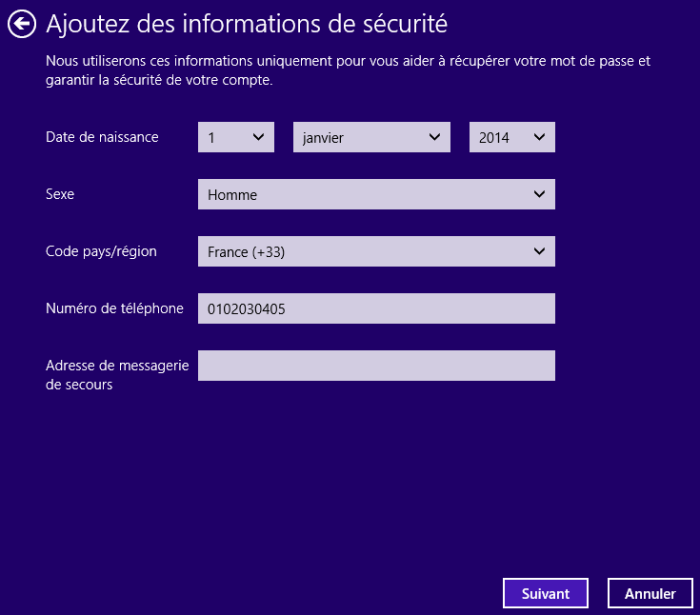The height and width of the screenshot is (615, 700).
Task: Click the explanatory text starting Nous utiliserons
Action: 348,71
